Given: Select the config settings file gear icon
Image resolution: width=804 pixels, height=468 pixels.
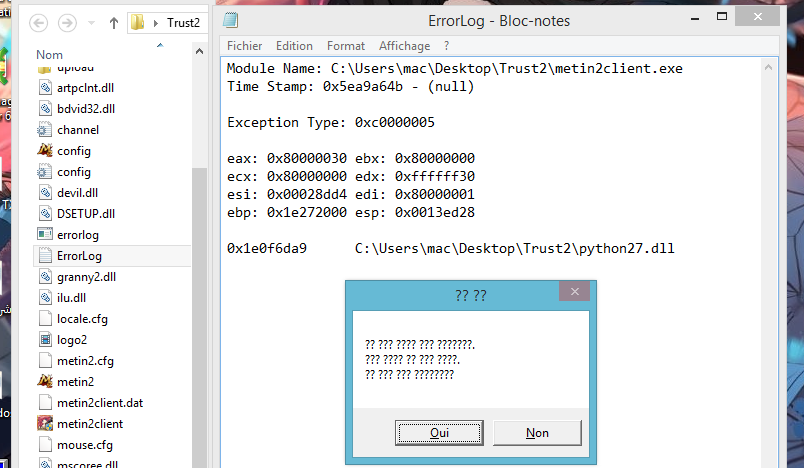Looking at the screenshot, I should [x=45, y=172].
